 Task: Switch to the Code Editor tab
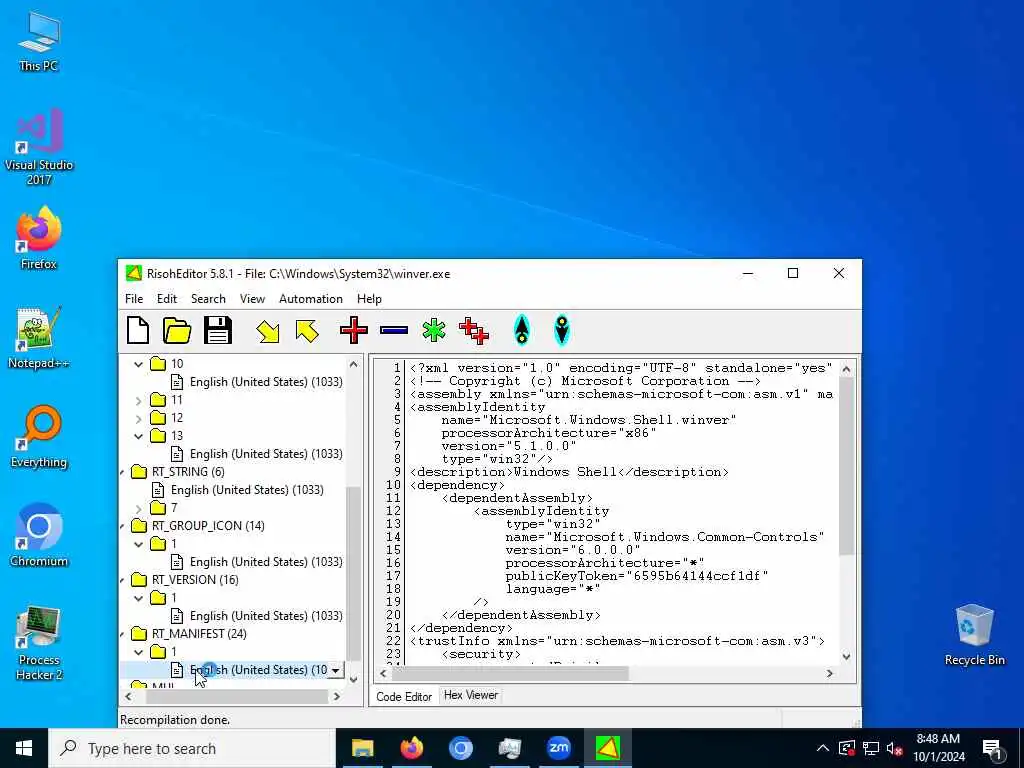[x=404, y=697]
